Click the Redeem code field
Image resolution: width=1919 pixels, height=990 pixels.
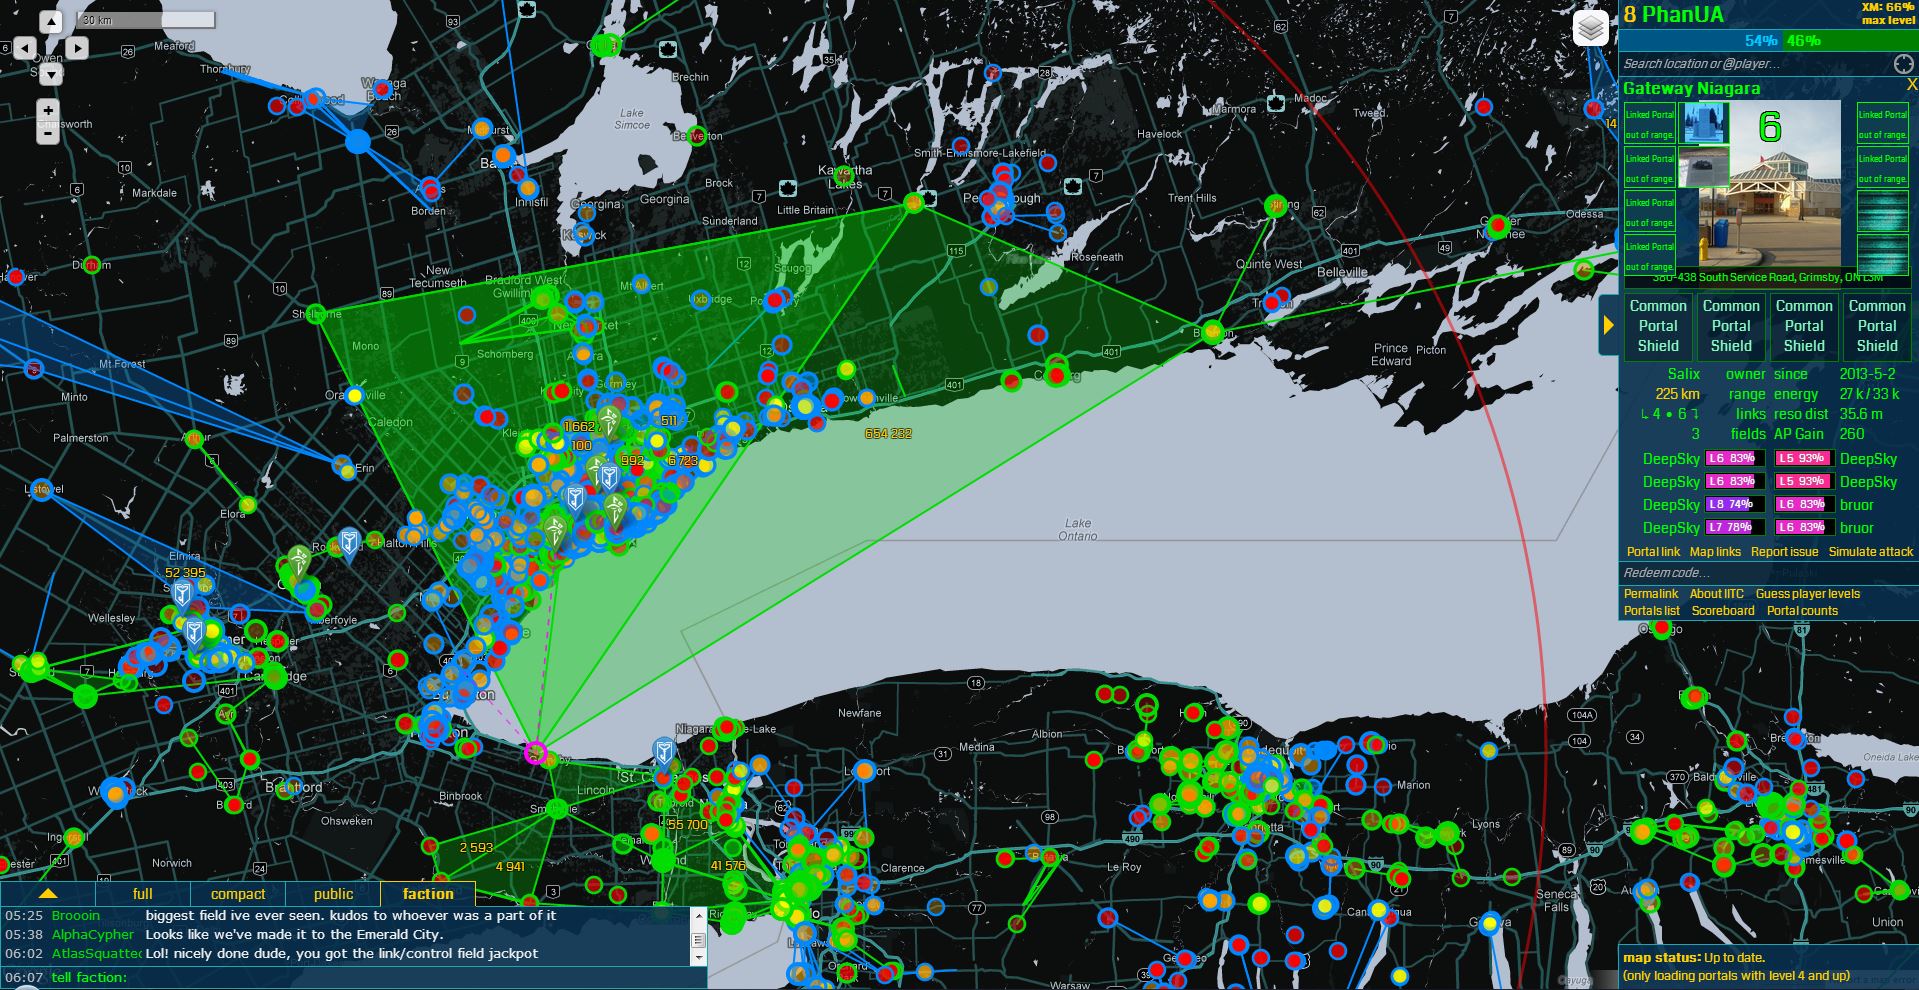tap(1768, 573)
